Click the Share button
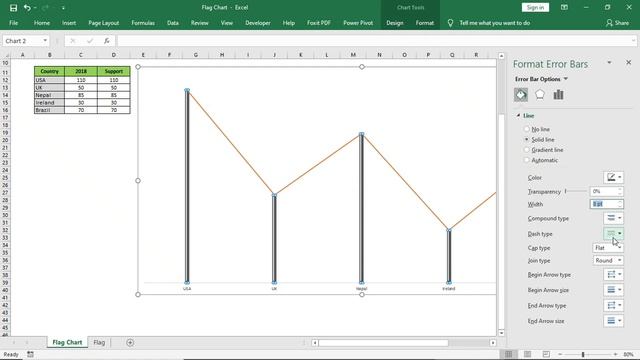 (618, 23)
